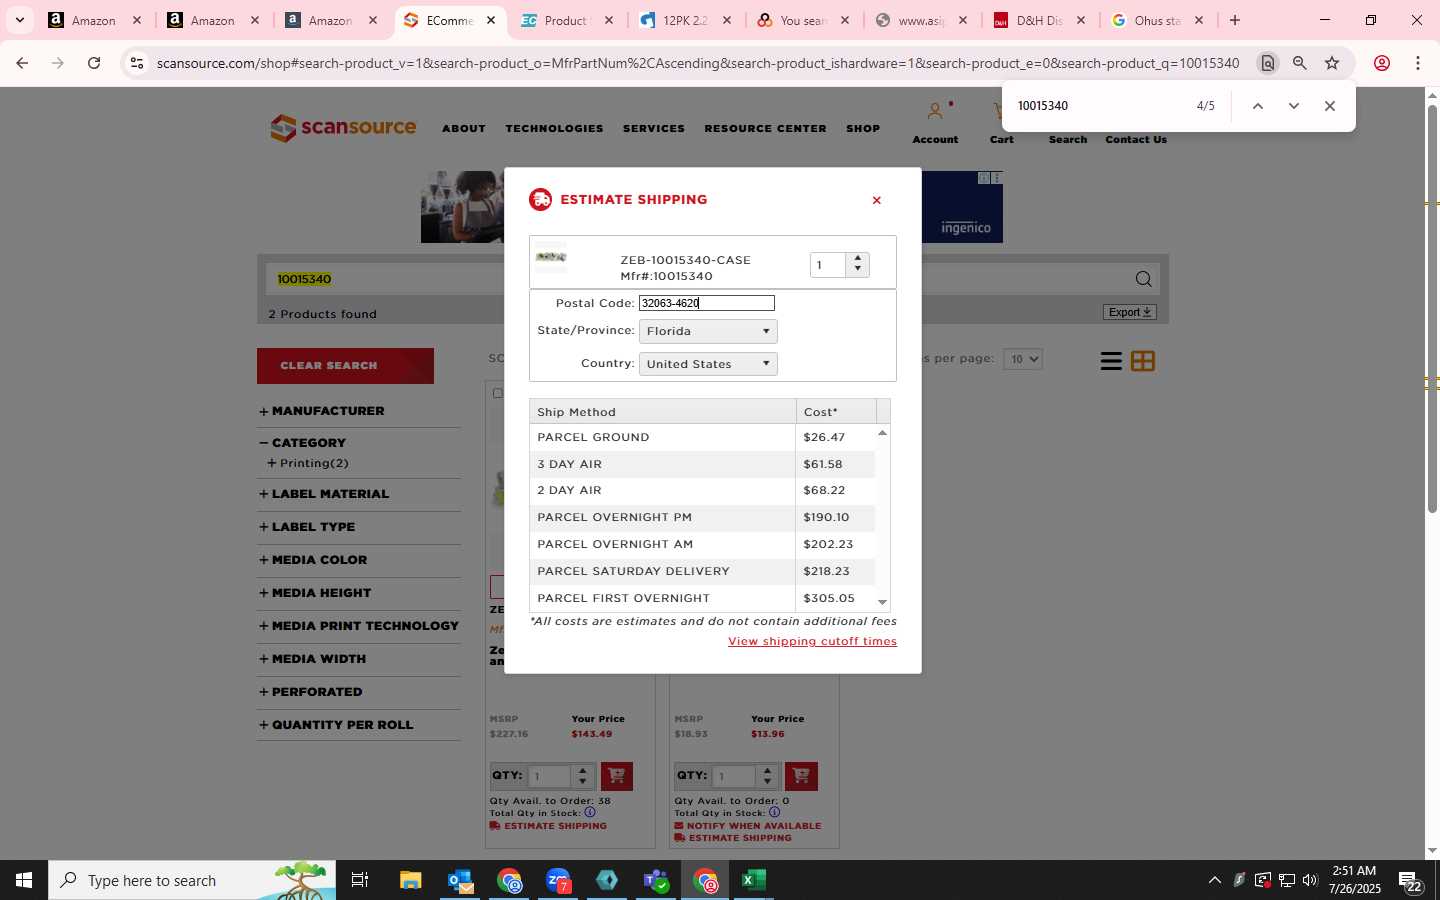Click the CLEAR SEARCH button
Viewport: 1440px width, 900px height.
pos(345,366)
